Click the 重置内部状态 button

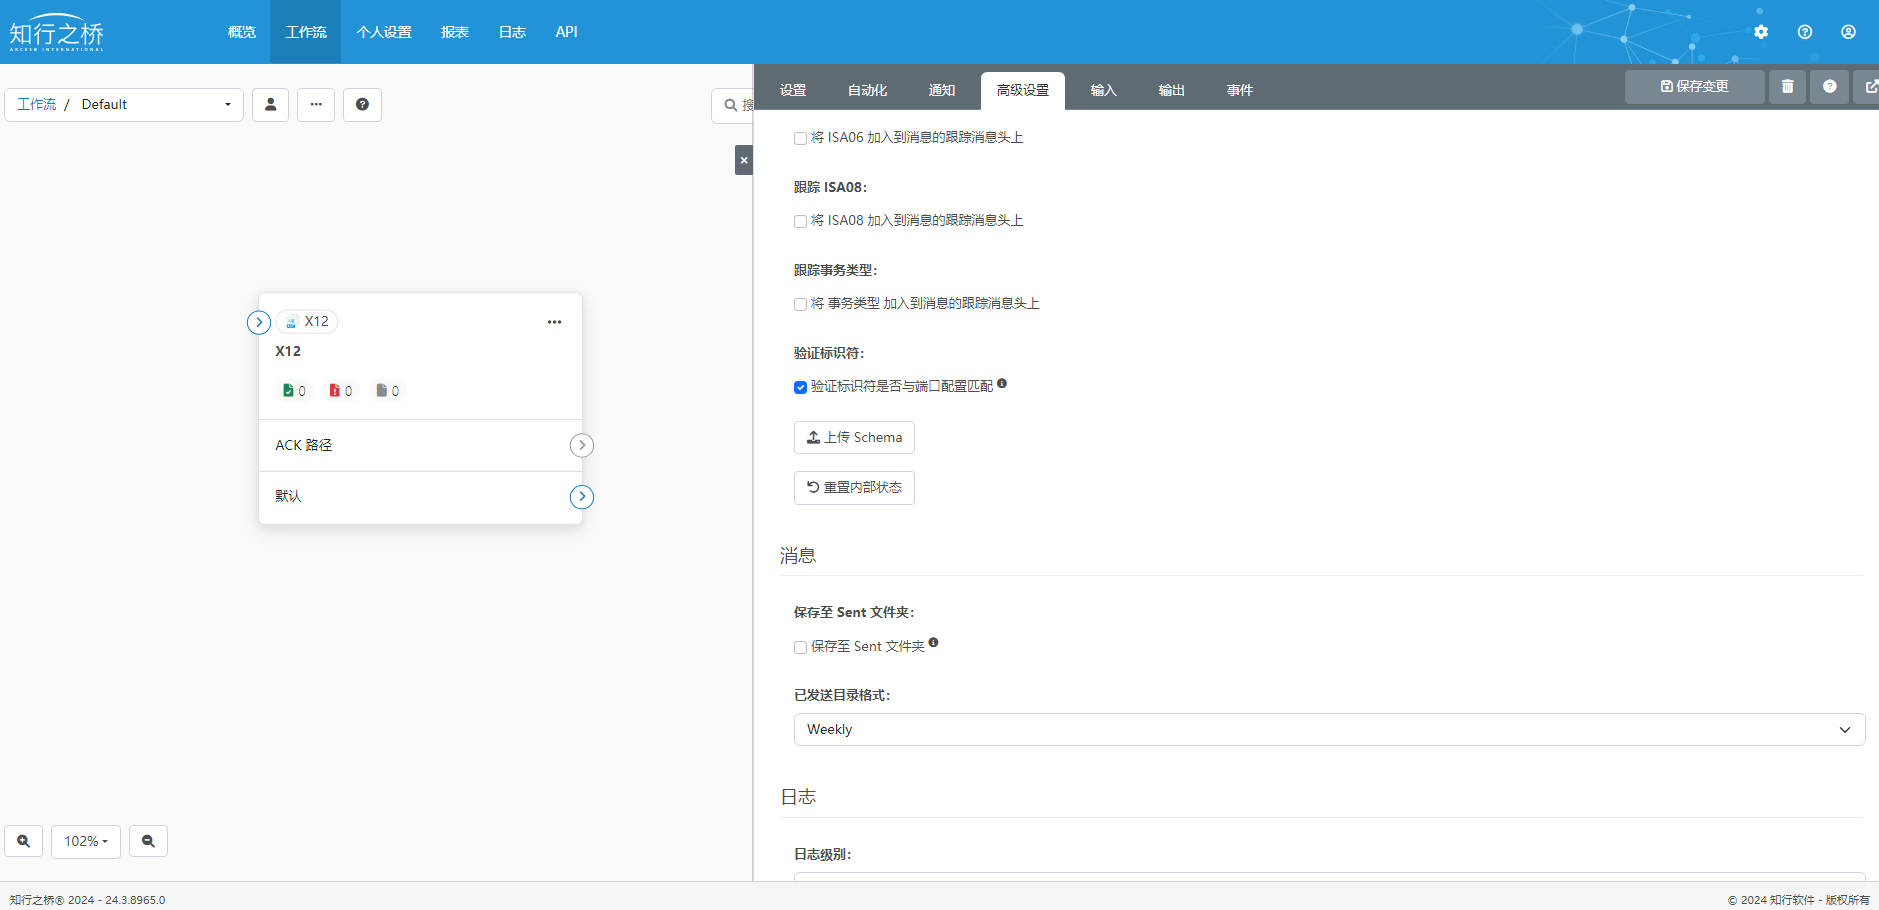854,488
